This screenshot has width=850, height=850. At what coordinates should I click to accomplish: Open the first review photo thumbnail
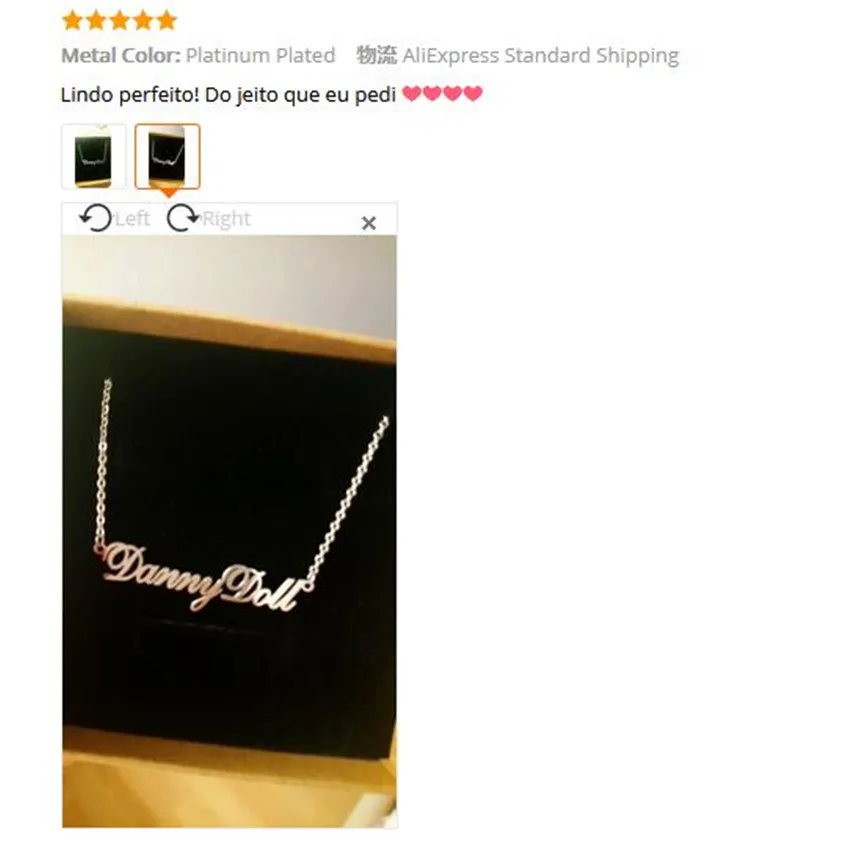tap(94, 157)
